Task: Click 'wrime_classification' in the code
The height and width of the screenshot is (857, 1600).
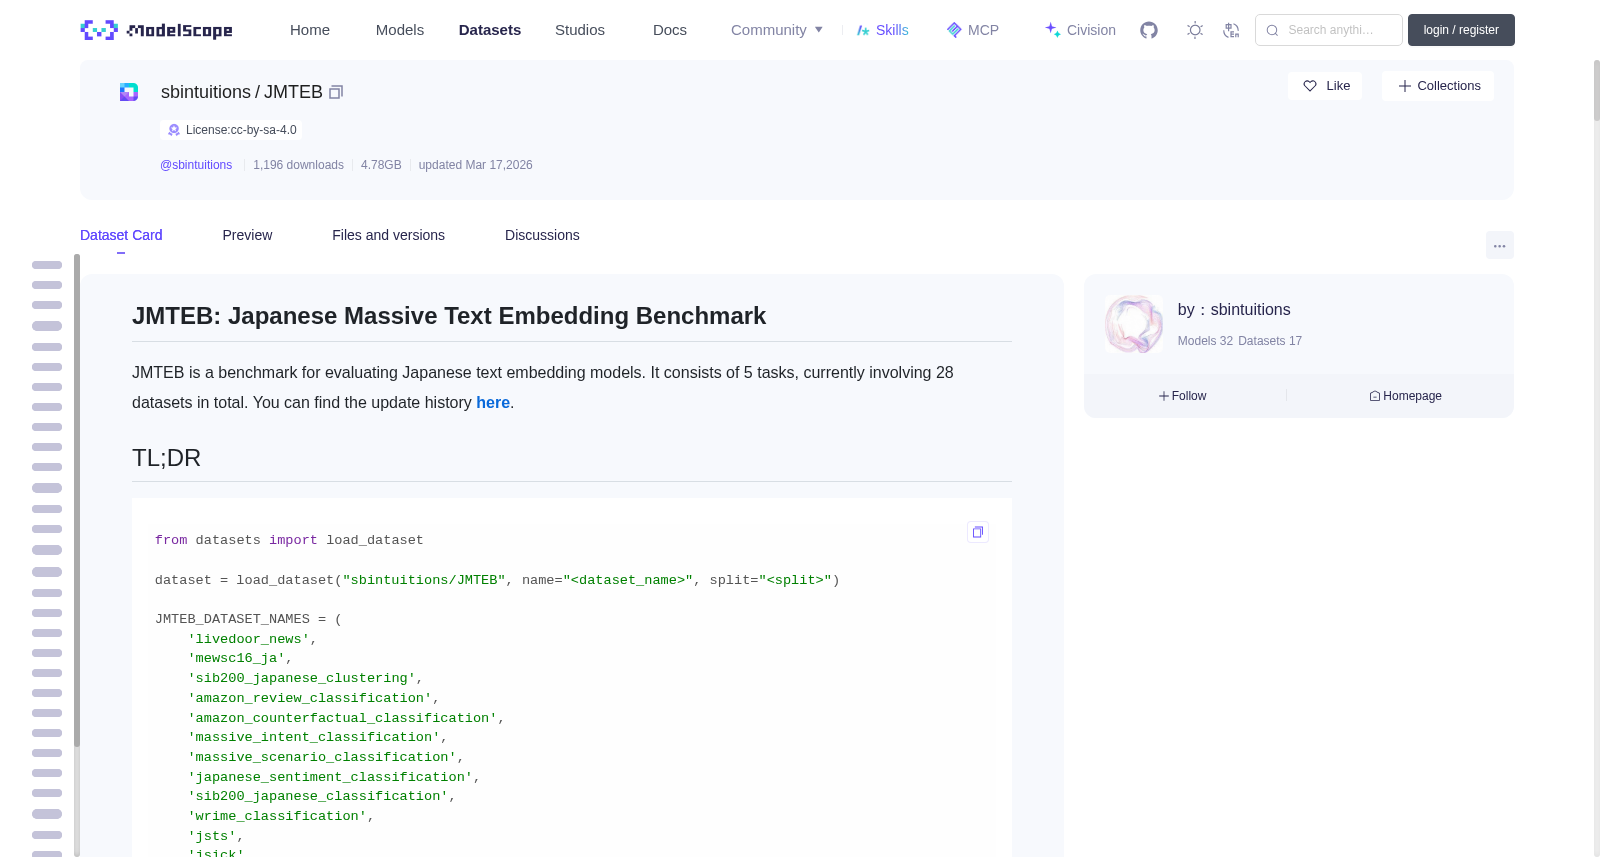Action: (x=277, y=816)
